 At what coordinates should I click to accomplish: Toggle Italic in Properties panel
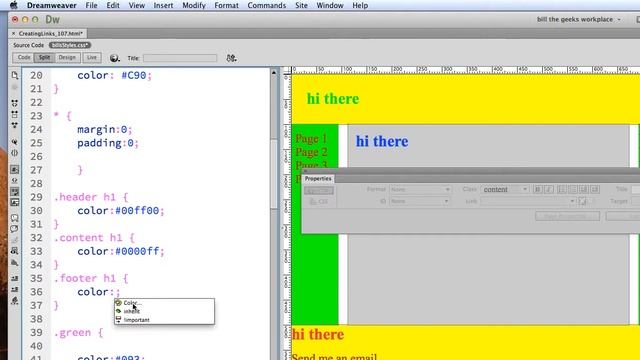coord(549,189)
